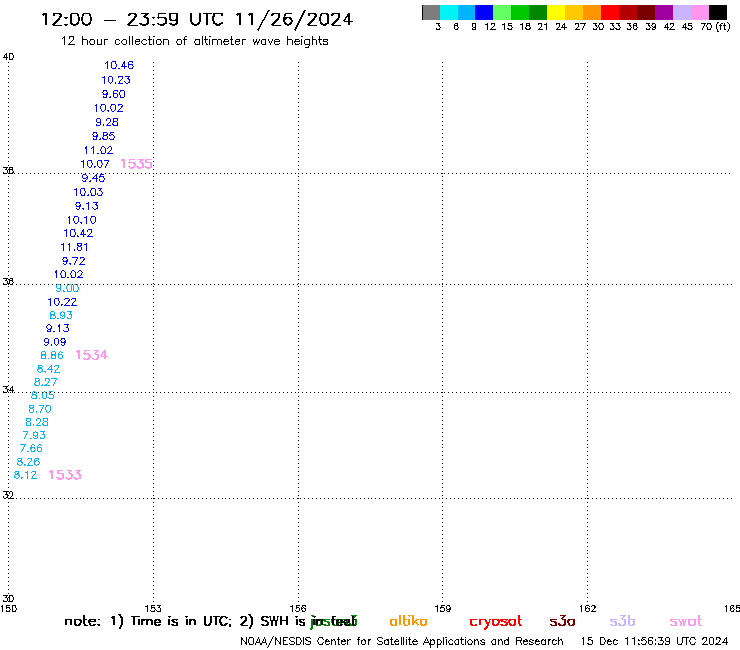Select the dark red s3a legend label
Viewport: 740px width, 650px height.
click(x=562, y=621)
